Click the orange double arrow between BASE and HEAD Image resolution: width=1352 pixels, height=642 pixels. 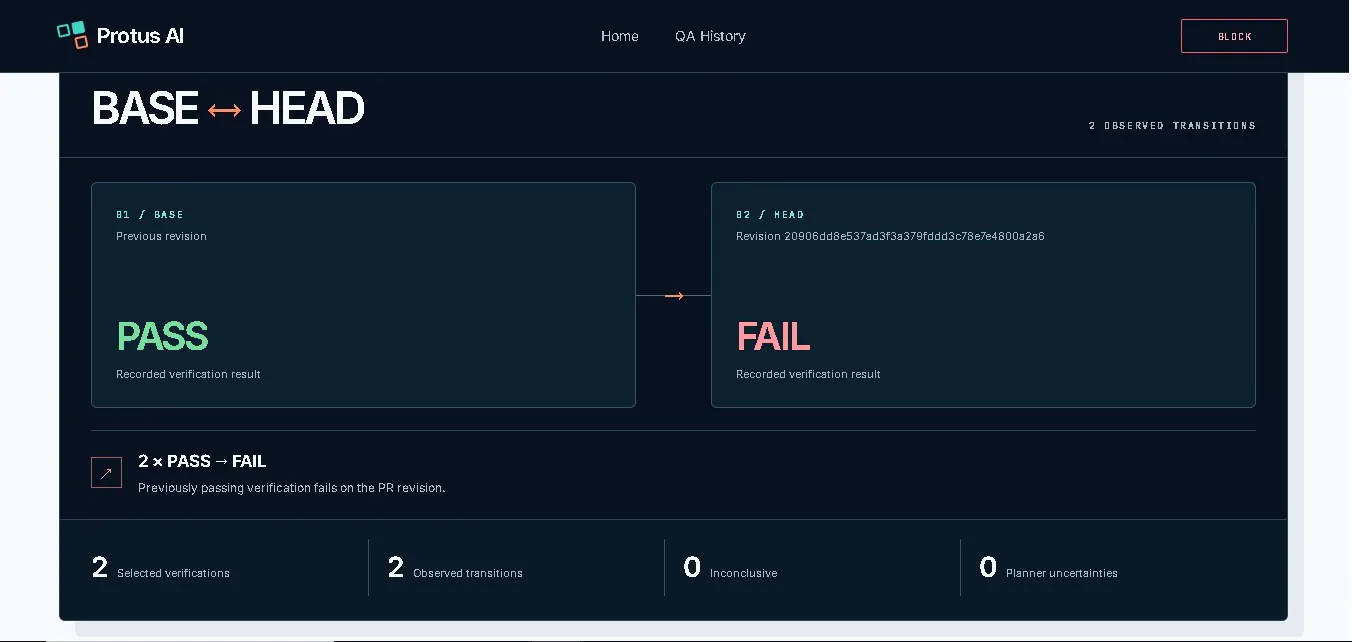click(x=224, y=110)
